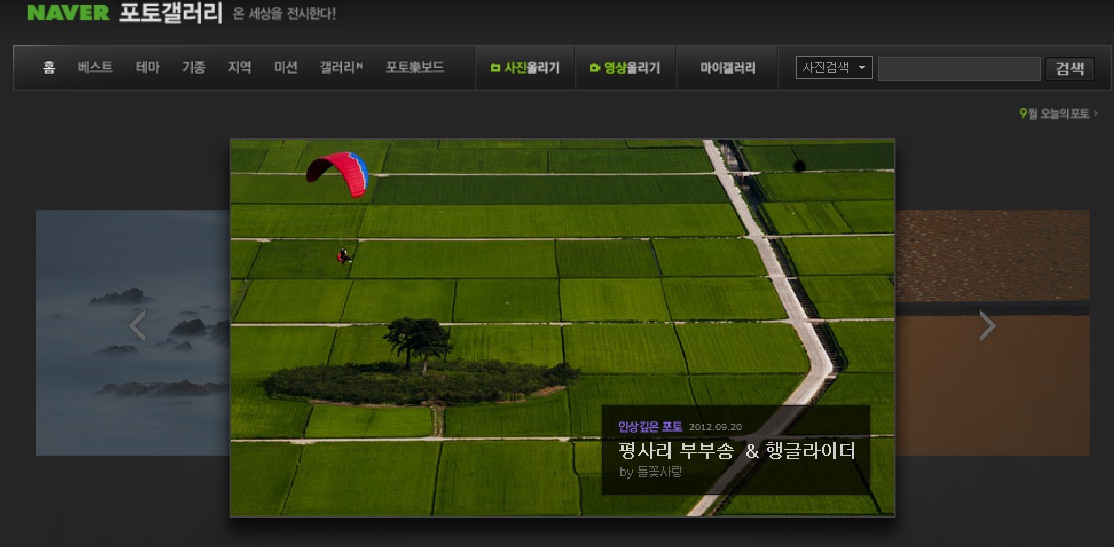
Task: Expand the 사진검색 search type dropdown
Action: pyautogui.click(x=834, y=68)
